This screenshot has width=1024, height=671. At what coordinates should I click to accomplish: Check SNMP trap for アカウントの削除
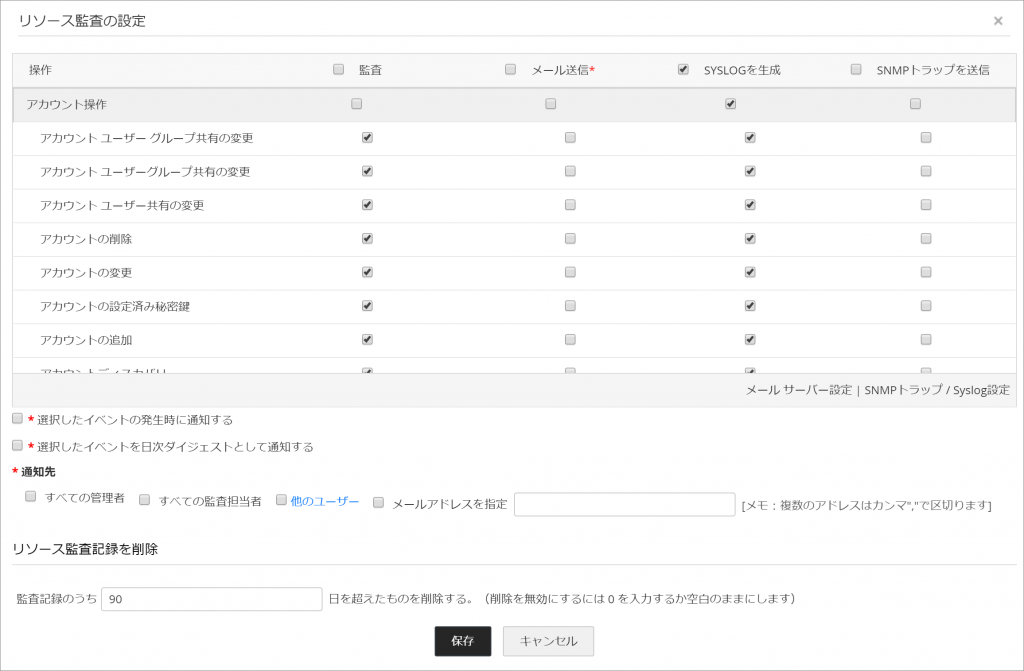(926, 238)
